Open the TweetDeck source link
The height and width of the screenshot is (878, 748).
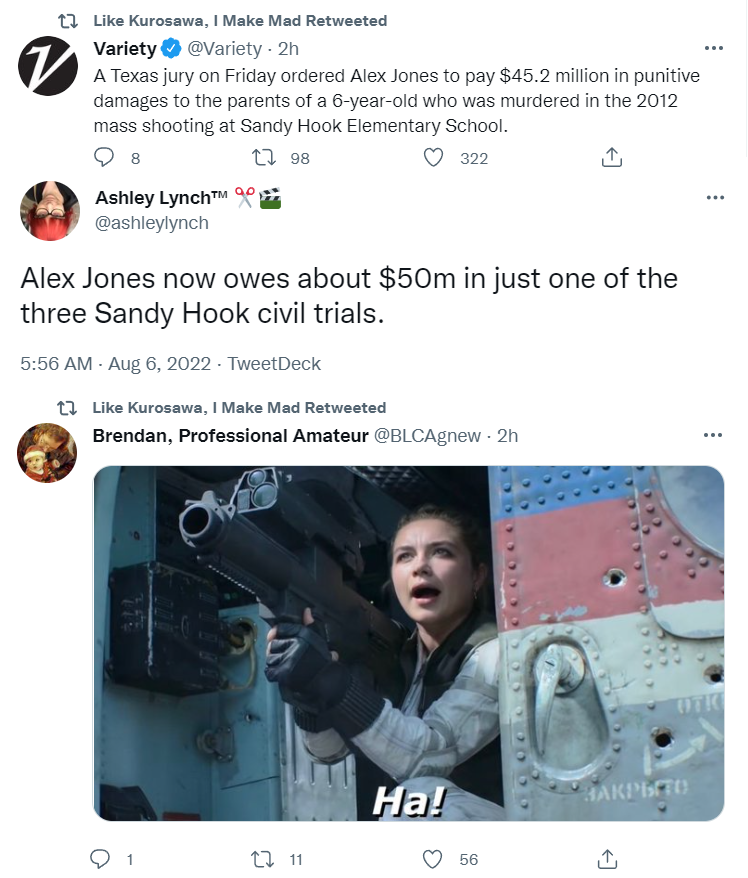(x=274, y=364)
